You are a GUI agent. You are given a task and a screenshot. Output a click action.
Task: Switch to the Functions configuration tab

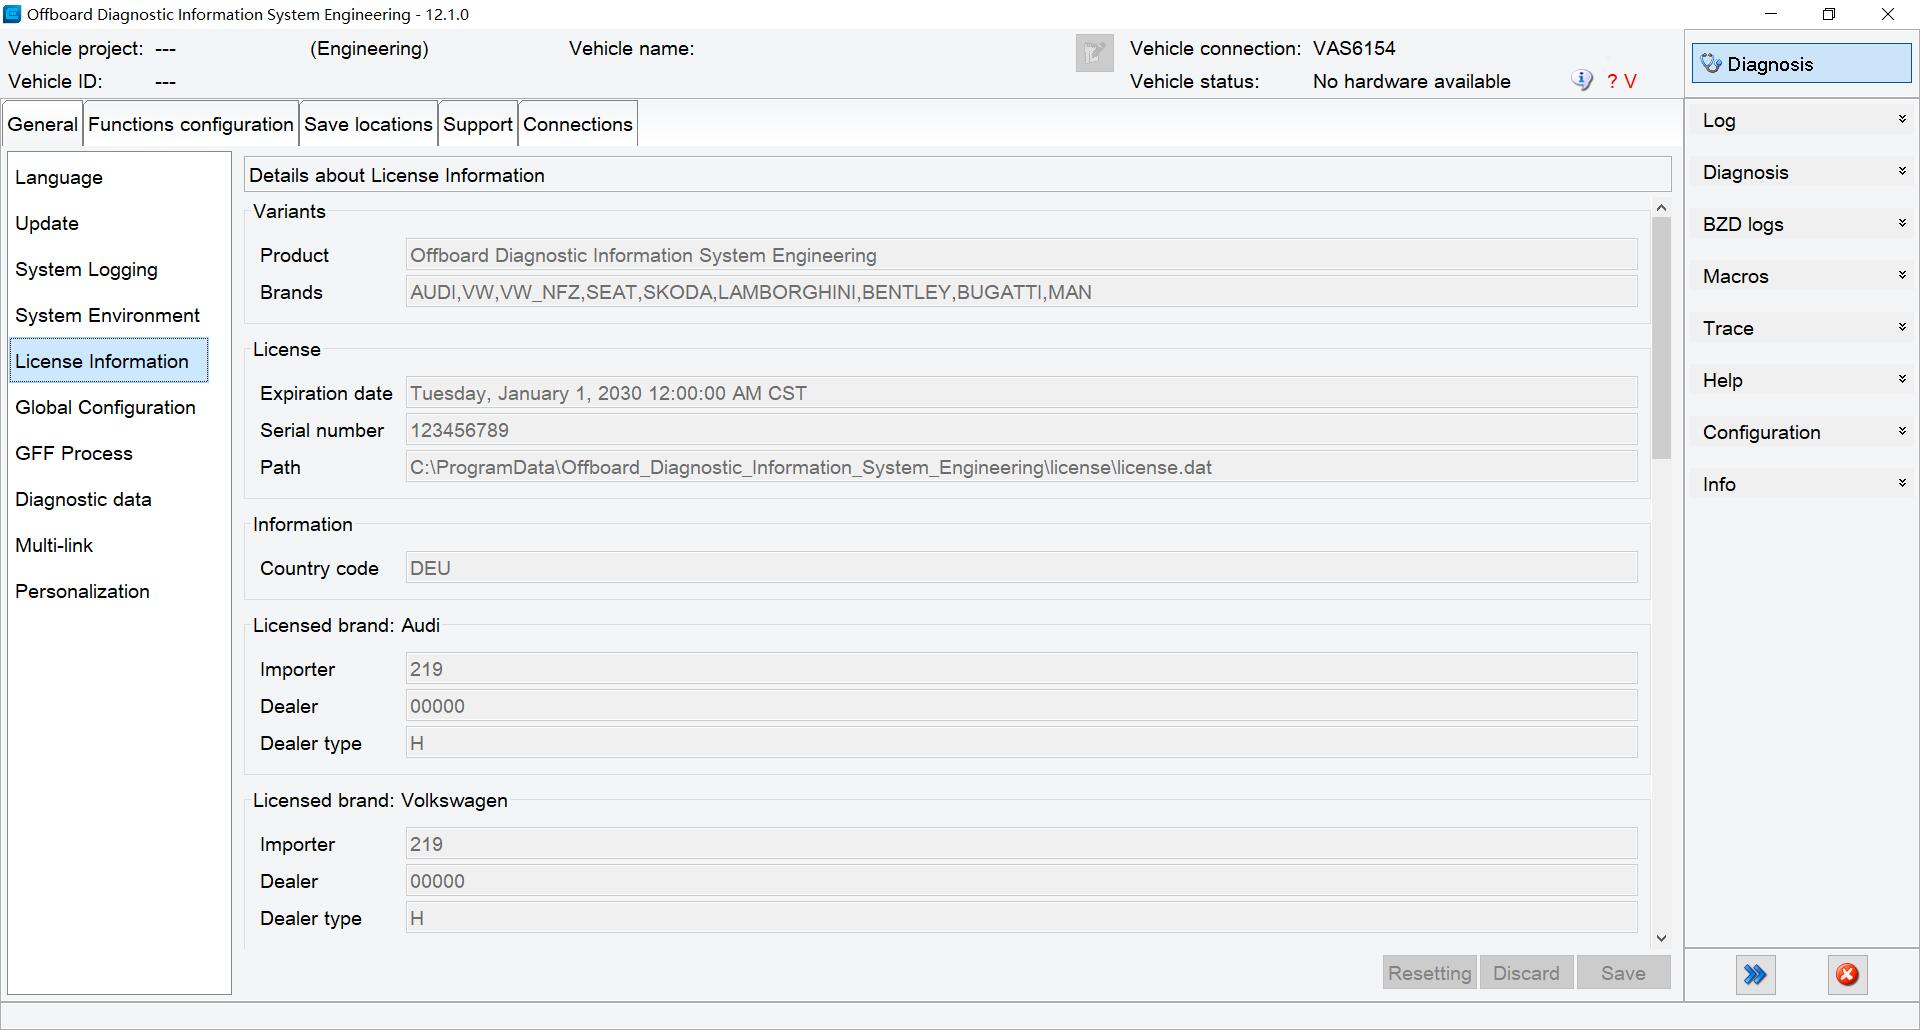191,124
